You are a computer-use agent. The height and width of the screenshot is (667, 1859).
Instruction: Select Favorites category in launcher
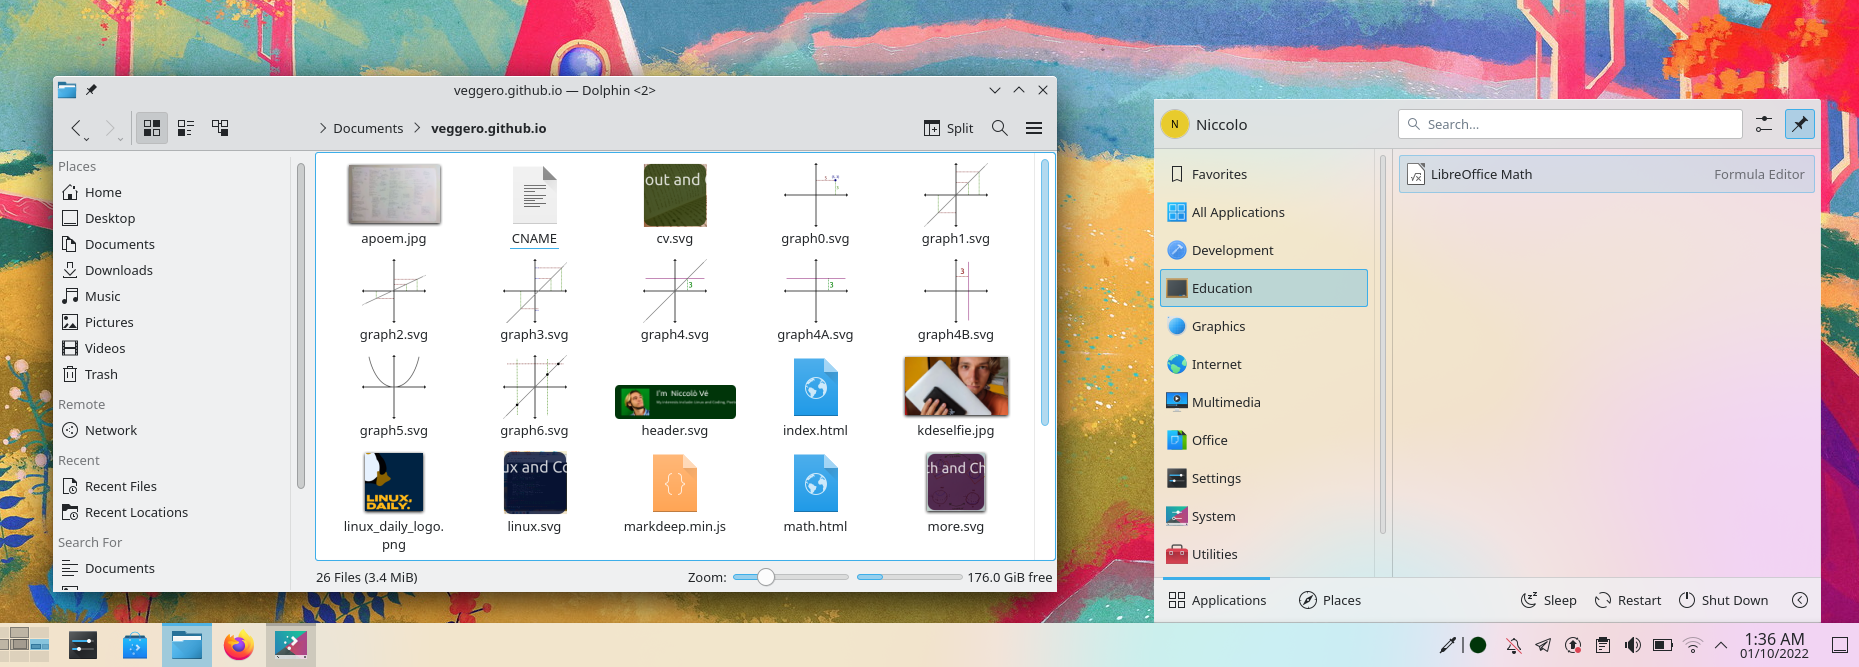[x=1264, y=174]
